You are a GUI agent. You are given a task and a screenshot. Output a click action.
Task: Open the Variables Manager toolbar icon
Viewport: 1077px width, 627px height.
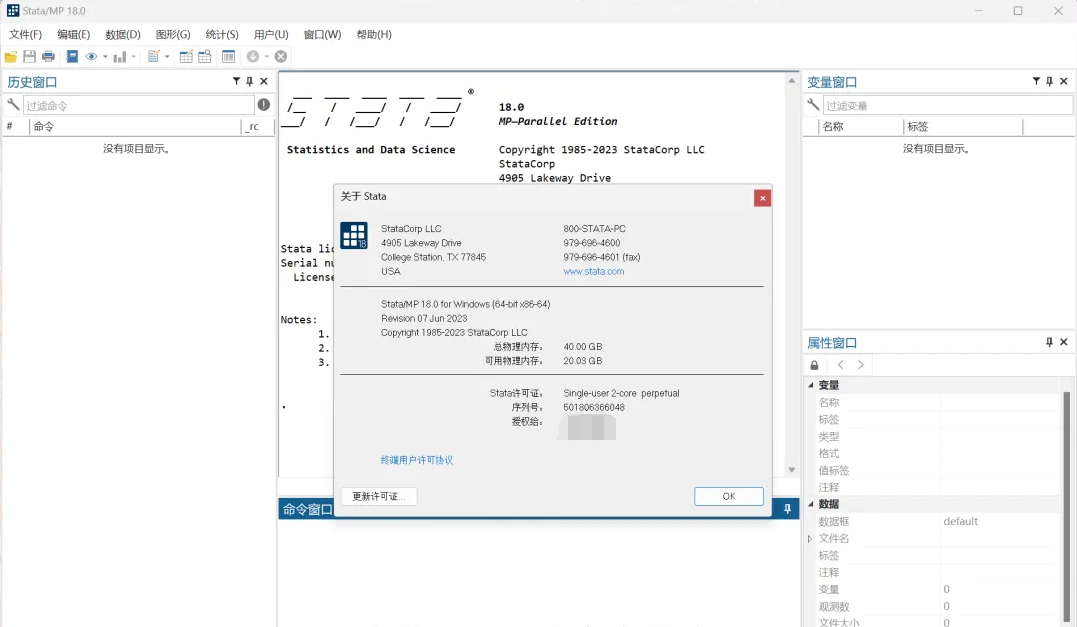click(x=229, y=57)
